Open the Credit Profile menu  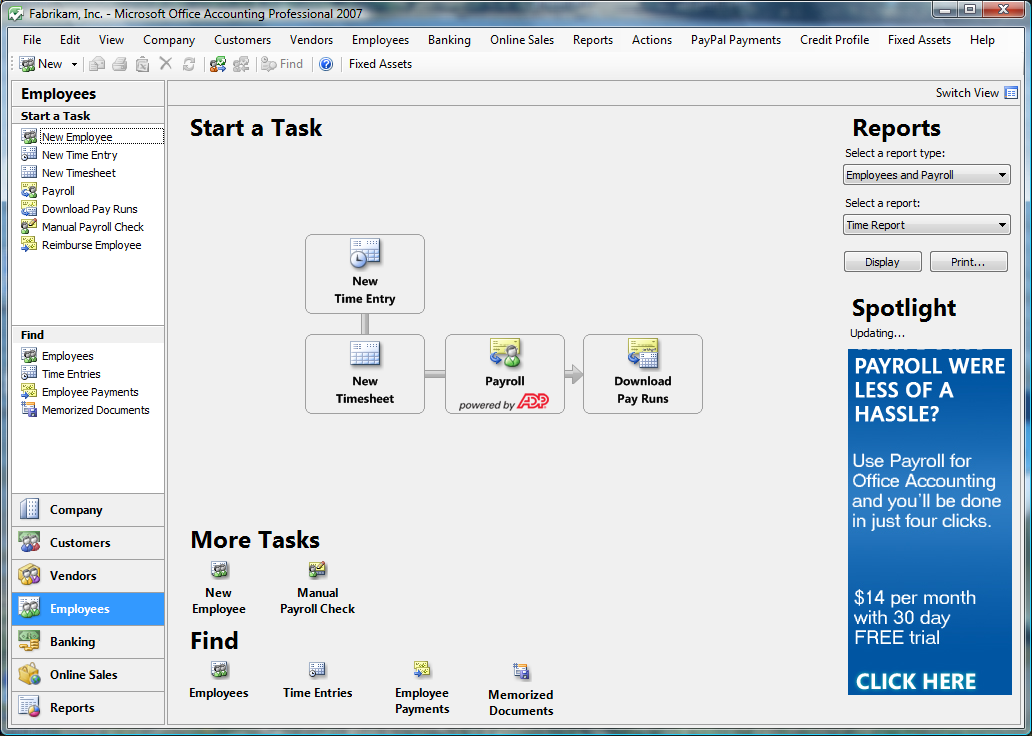[835, 39]
